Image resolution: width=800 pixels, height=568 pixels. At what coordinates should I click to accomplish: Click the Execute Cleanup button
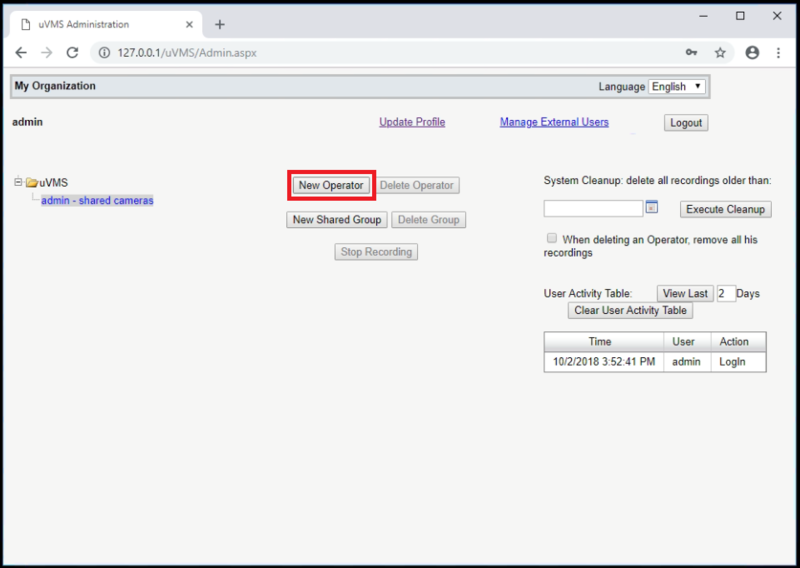(726, 209)
